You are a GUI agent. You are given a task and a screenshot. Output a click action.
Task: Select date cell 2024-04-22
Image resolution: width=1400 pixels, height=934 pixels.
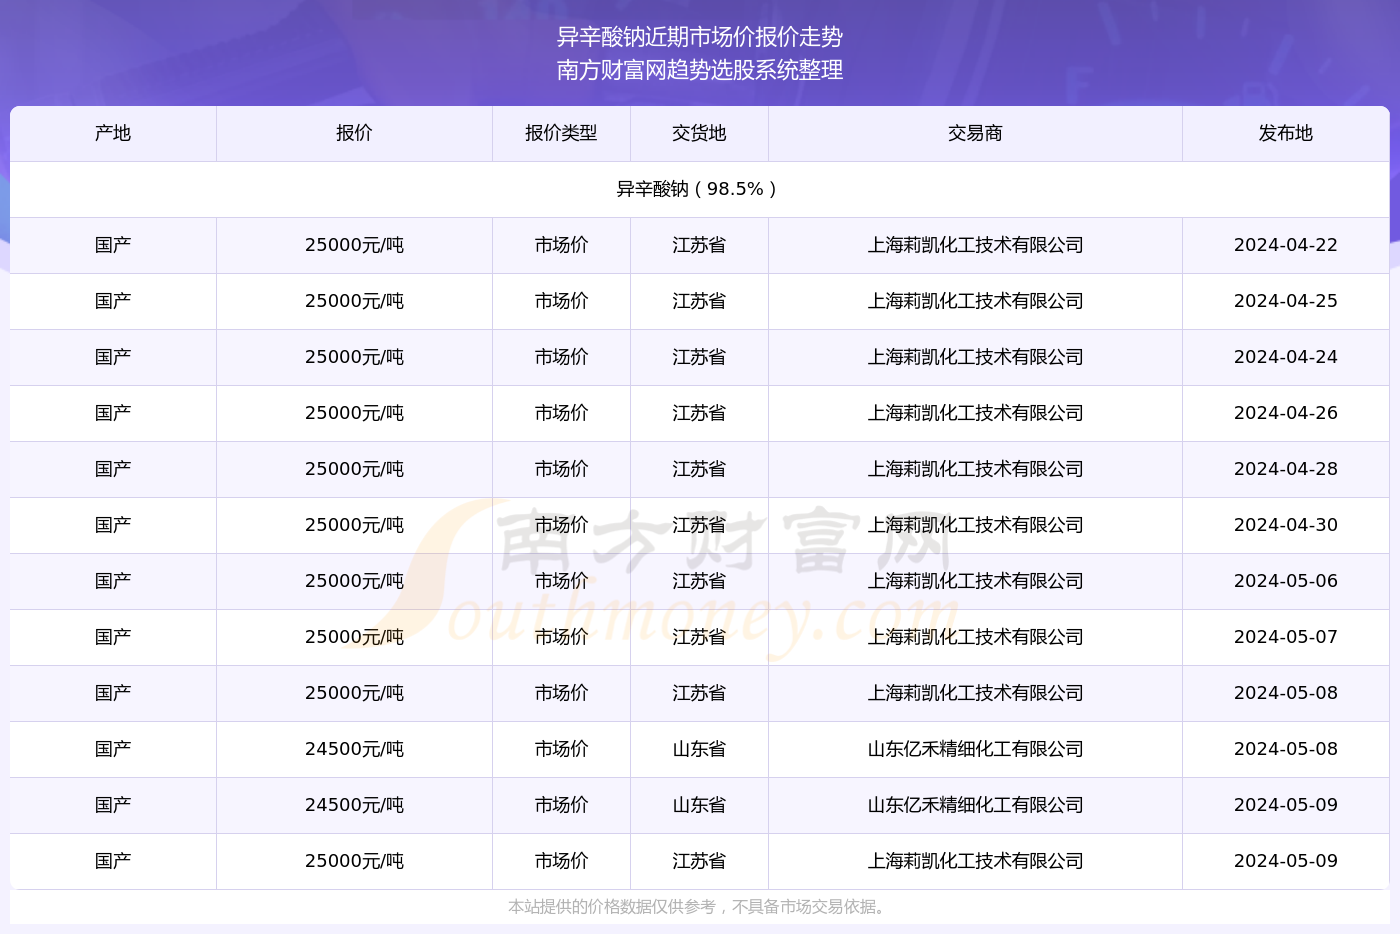[1286, 245]
